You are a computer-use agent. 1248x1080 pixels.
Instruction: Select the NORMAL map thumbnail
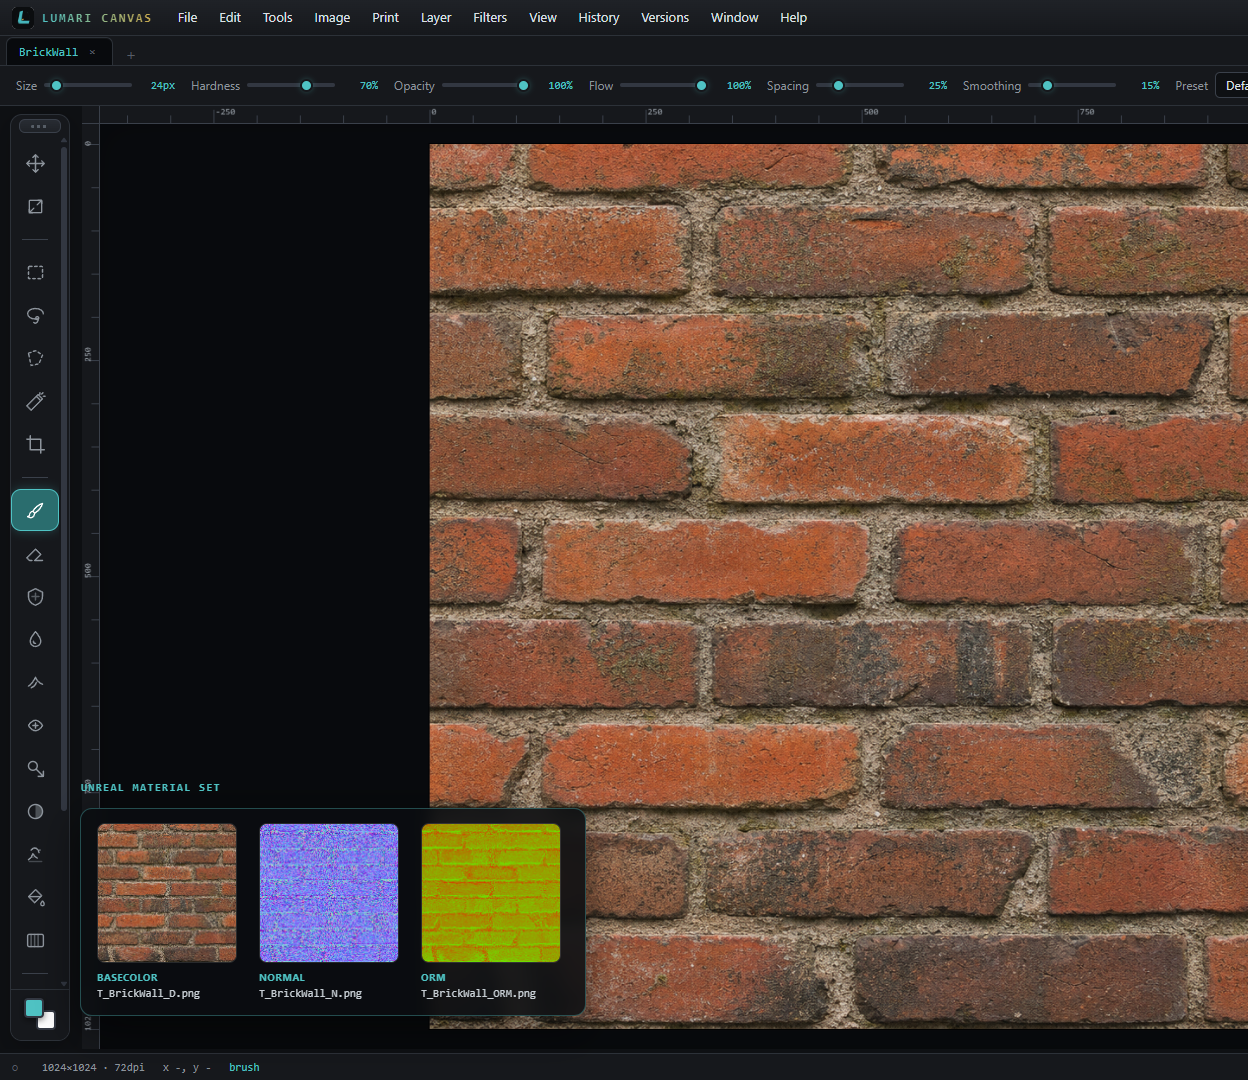[x=329, y=893]
